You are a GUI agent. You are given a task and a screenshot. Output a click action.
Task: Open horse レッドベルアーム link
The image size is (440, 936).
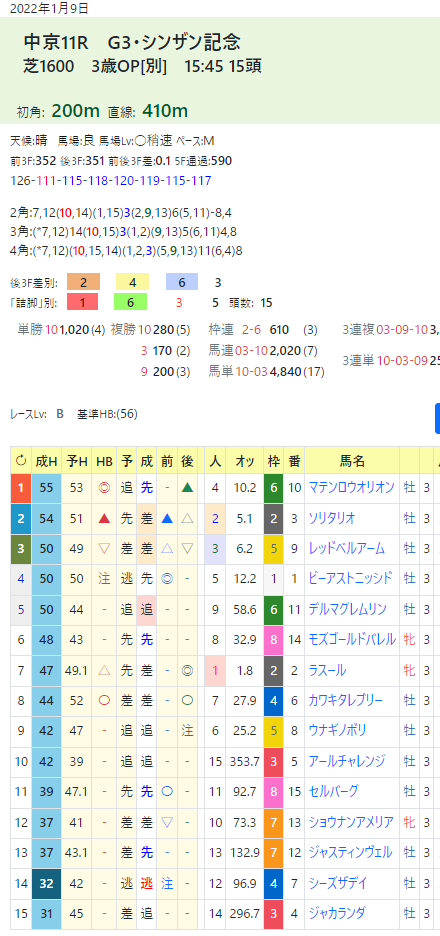(x=346, y=549)
